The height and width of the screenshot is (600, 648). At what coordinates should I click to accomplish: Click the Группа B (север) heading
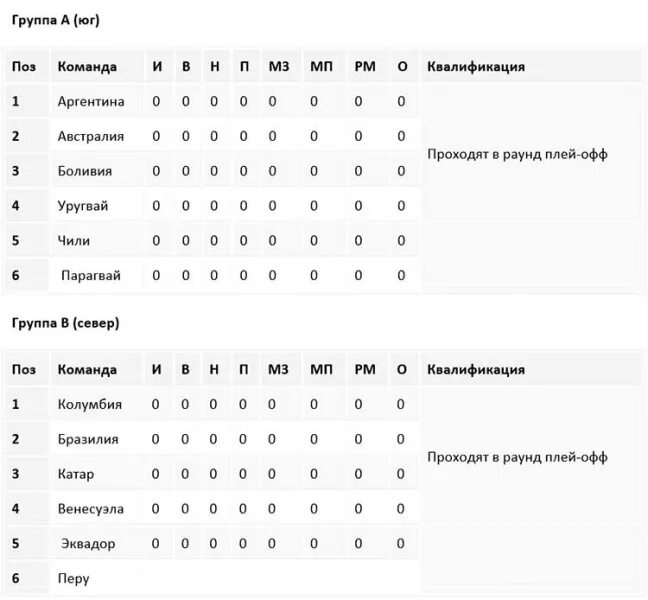(65, 323)
